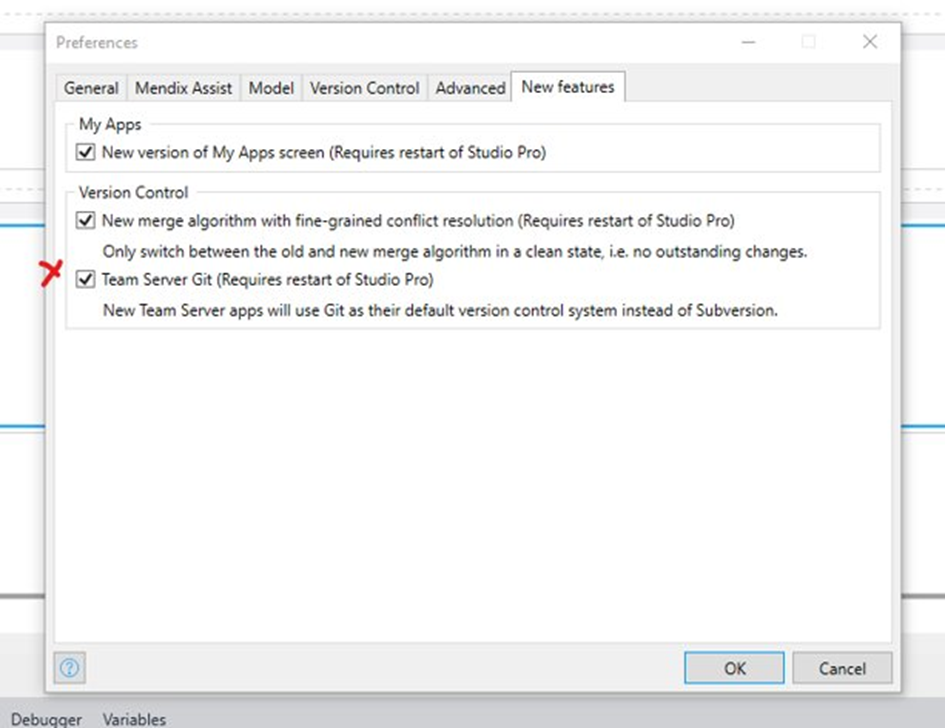Click the Preferences title text
This screenshot has width=945, height=728.
pyautogui.click(x=96, y=43)
